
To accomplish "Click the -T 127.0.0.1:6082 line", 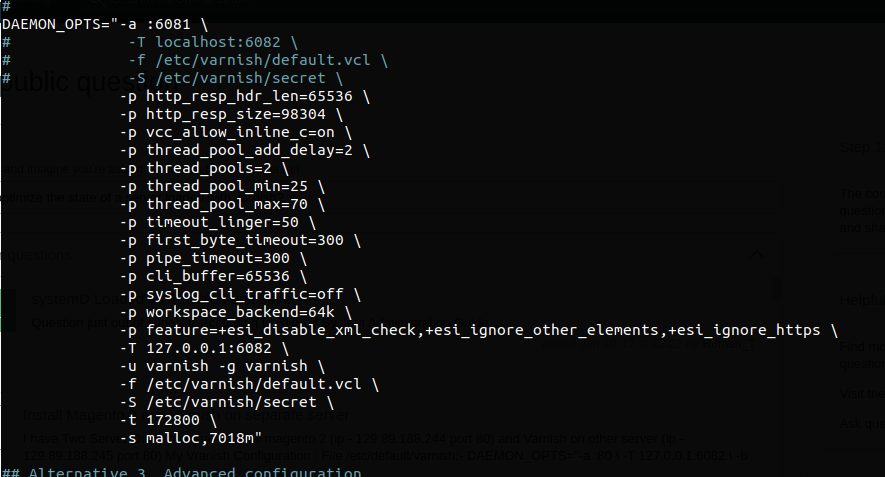I will click(x=204, y=348).
